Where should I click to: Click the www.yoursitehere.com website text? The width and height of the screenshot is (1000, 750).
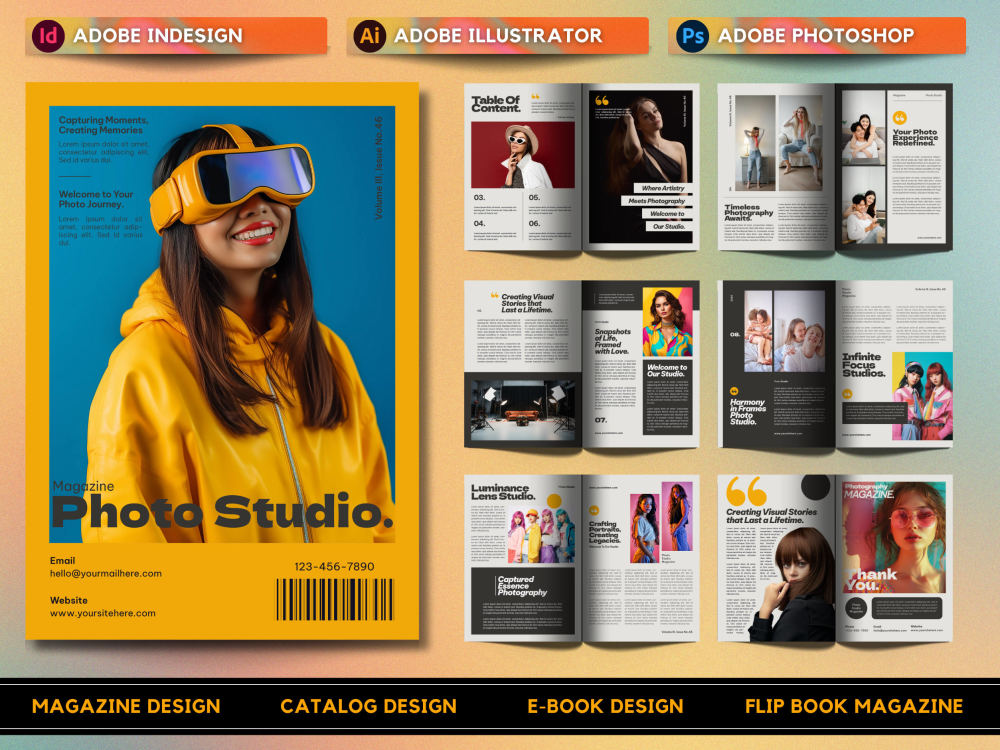point(103,613)
